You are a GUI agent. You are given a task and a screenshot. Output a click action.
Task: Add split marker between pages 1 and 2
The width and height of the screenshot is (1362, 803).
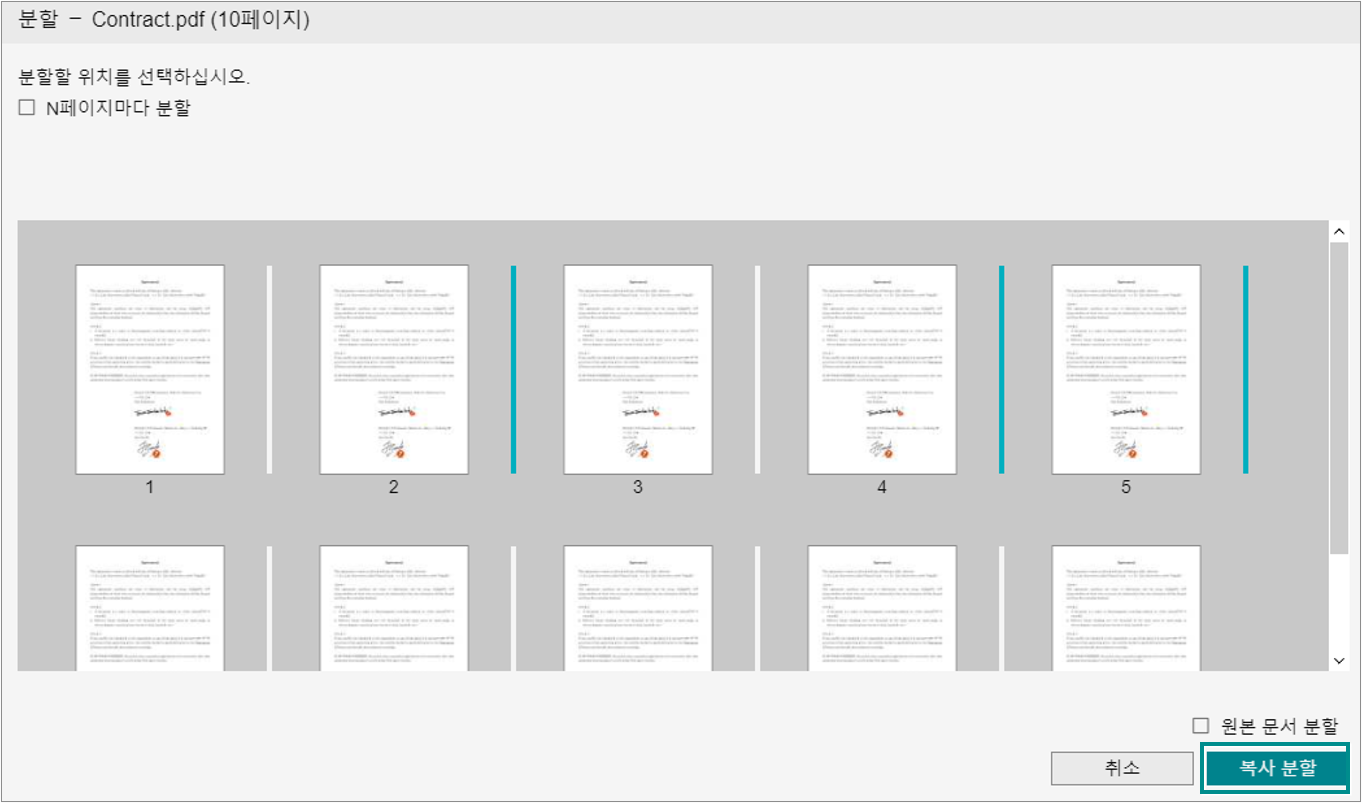point(269,369)
